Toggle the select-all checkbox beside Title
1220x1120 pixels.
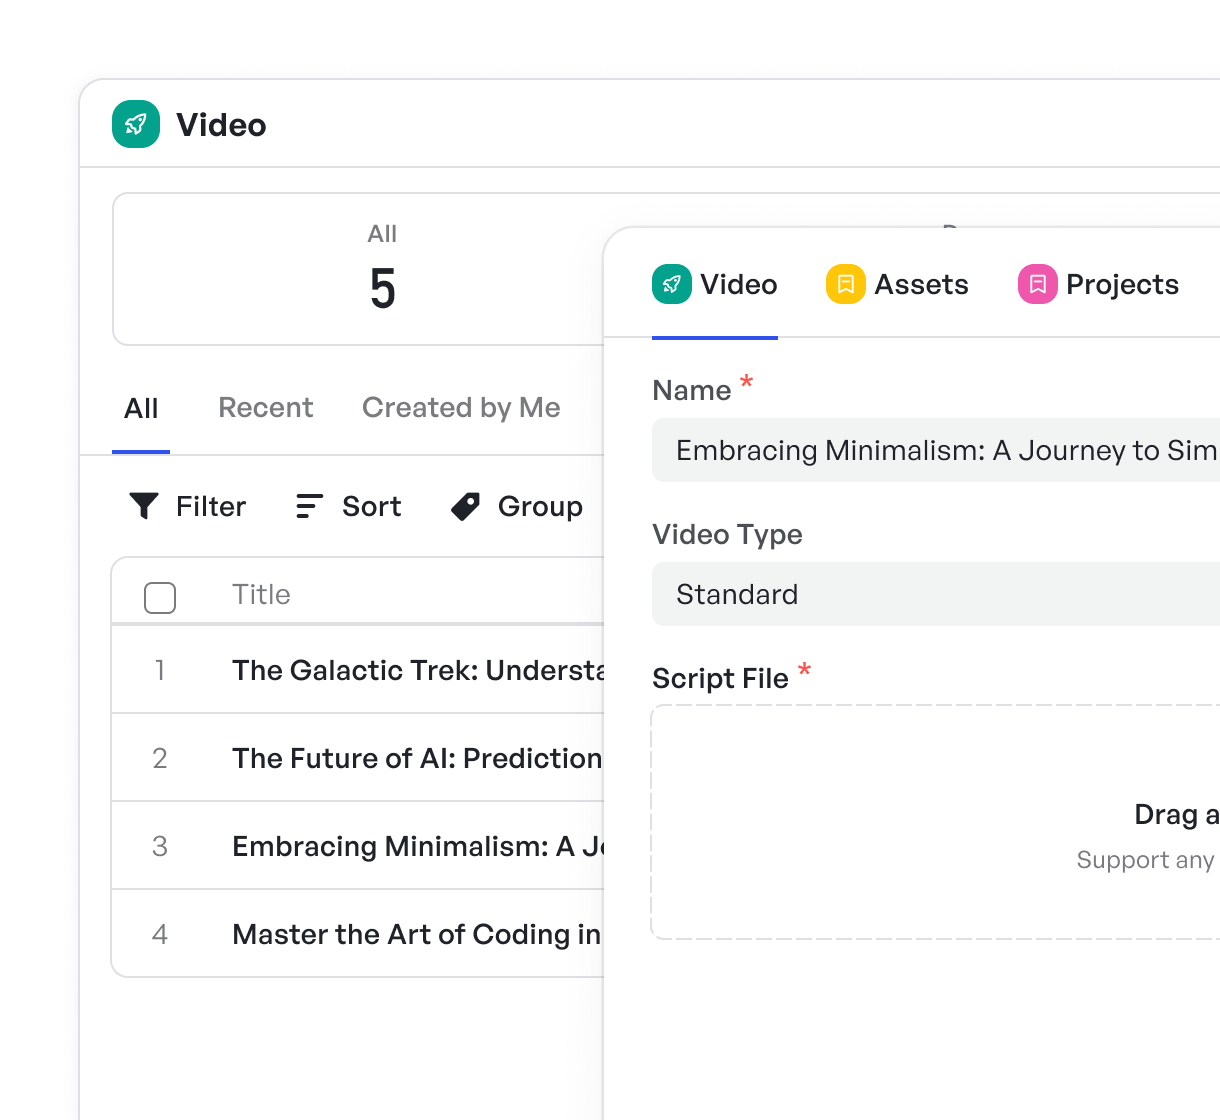160,597
